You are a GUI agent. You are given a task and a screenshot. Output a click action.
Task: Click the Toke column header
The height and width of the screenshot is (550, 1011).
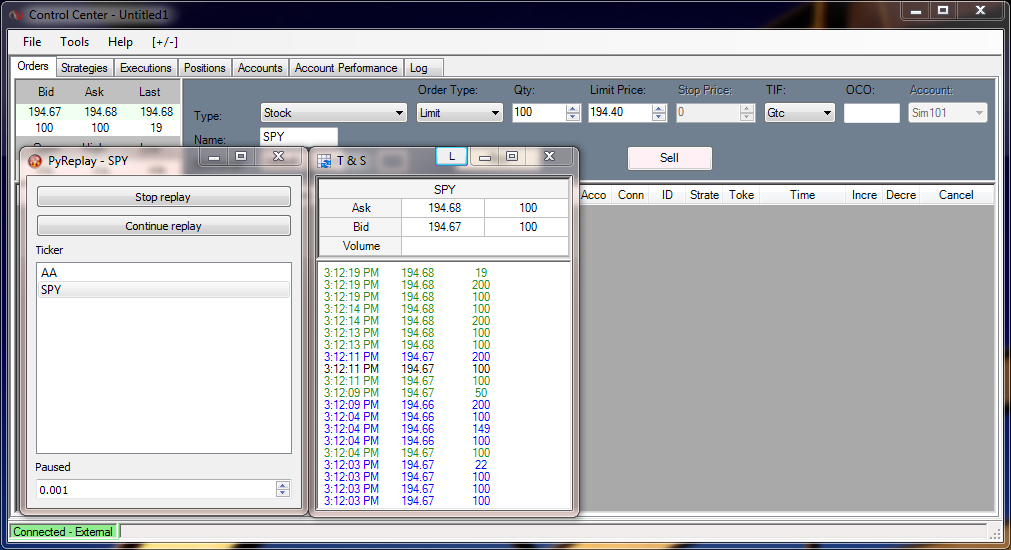coord(741,195)
